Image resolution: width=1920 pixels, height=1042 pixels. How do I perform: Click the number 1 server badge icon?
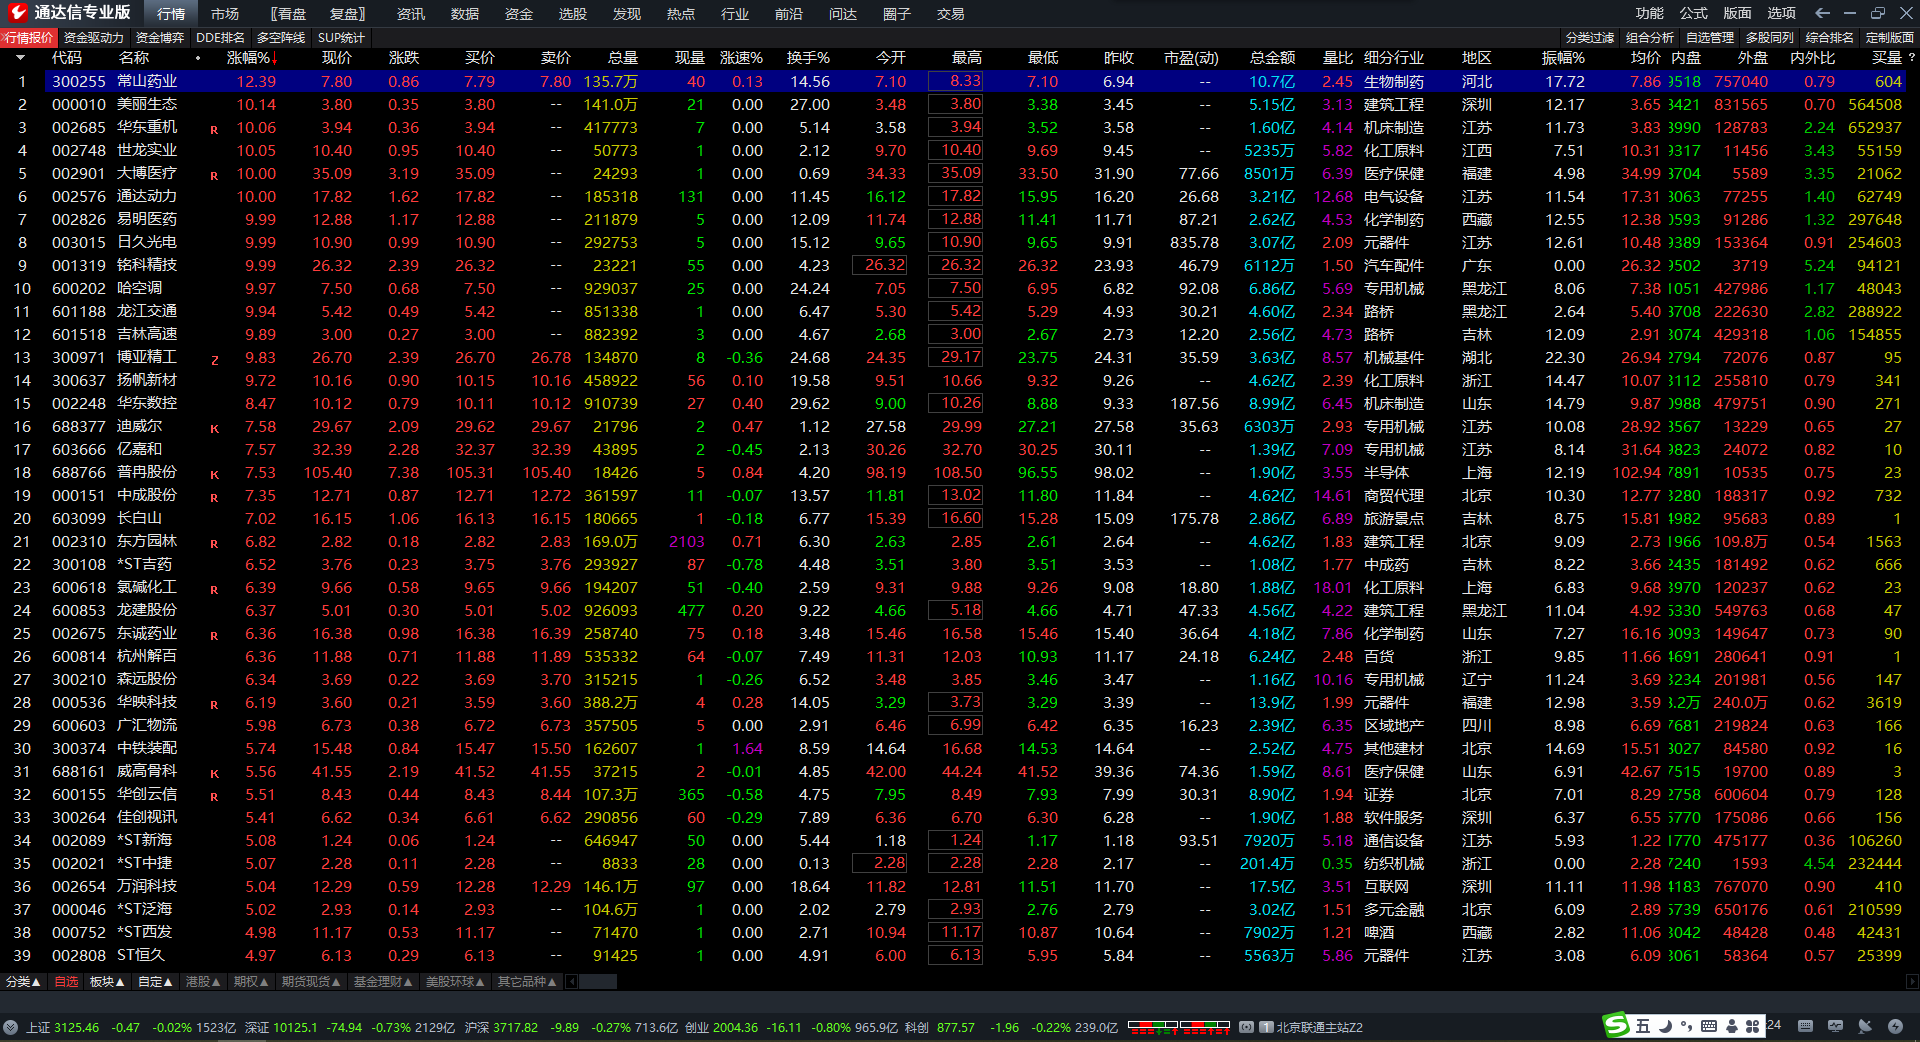point(1266,1027)
